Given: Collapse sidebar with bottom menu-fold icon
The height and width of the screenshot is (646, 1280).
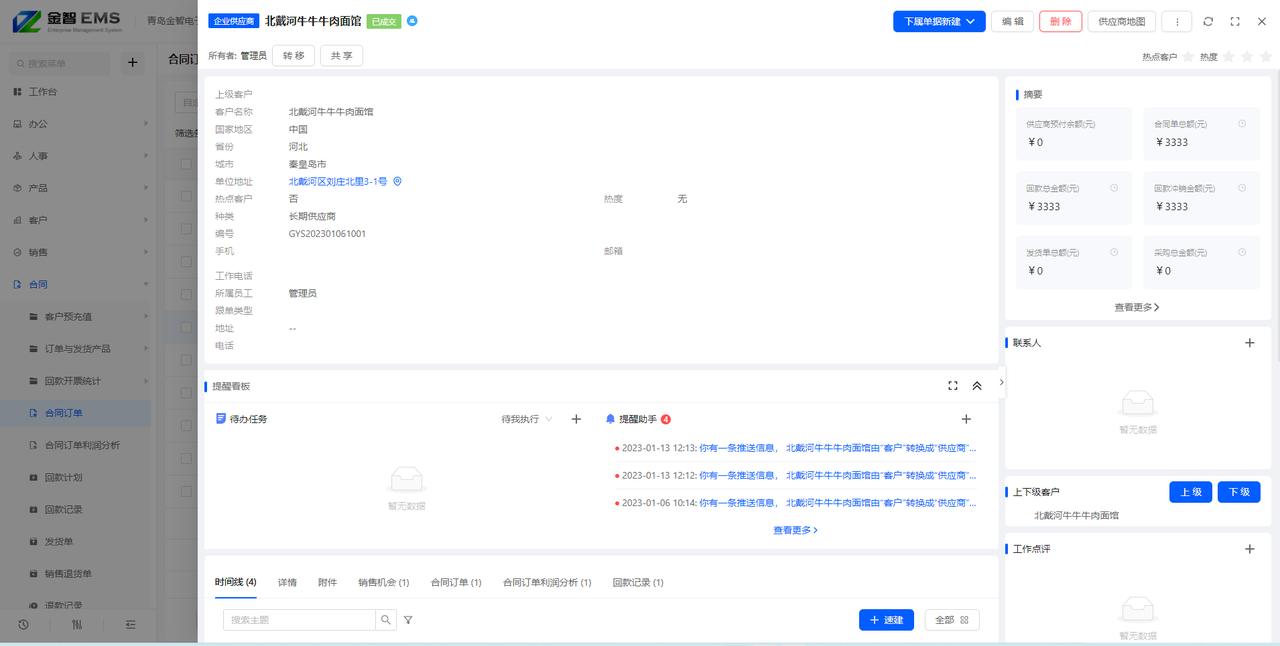Looking at the screenshot, I should point(131,624).
